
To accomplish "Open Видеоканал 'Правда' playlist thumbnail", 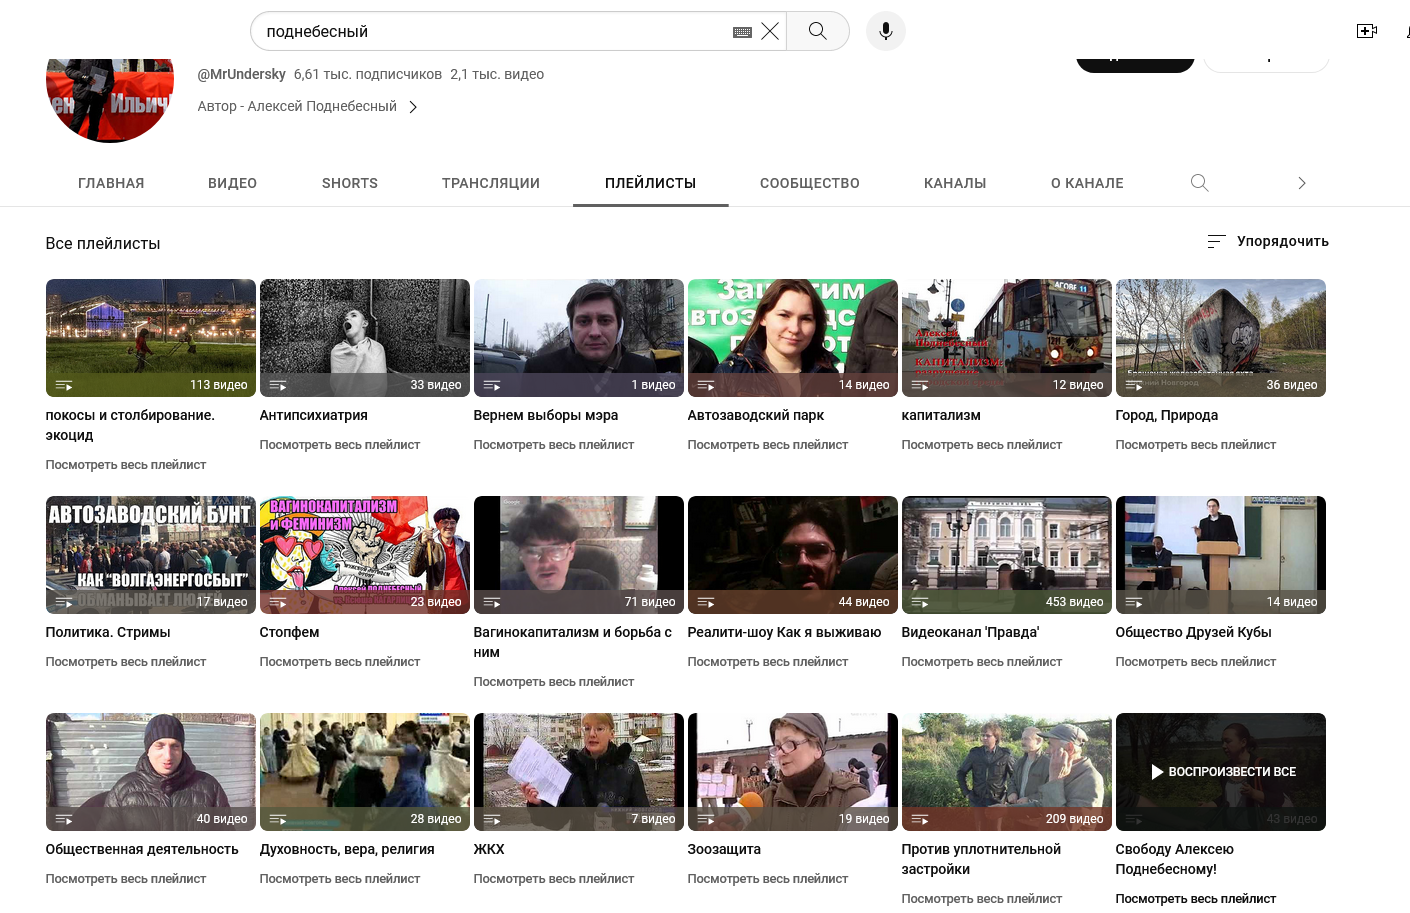I will [x=1006, y=554].
